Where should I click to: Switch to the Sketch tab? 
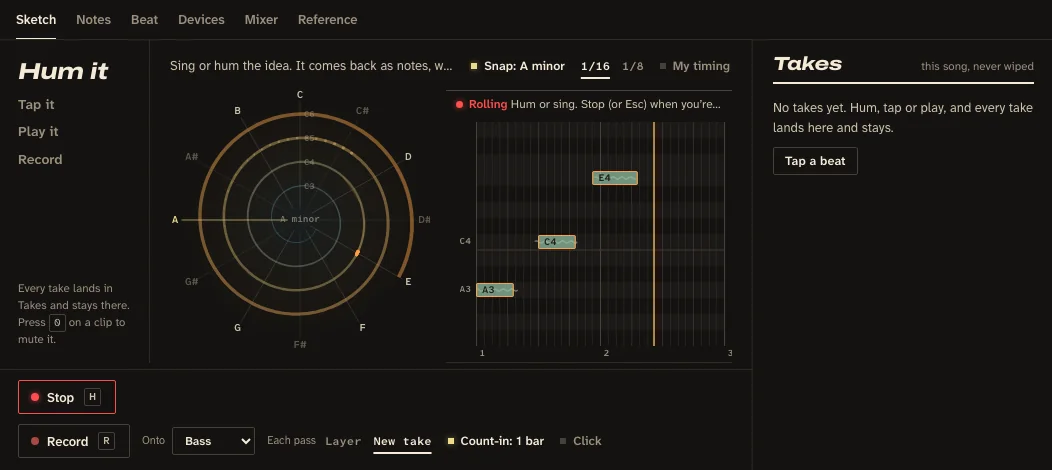pyautogui.click(x=36, y=19)
